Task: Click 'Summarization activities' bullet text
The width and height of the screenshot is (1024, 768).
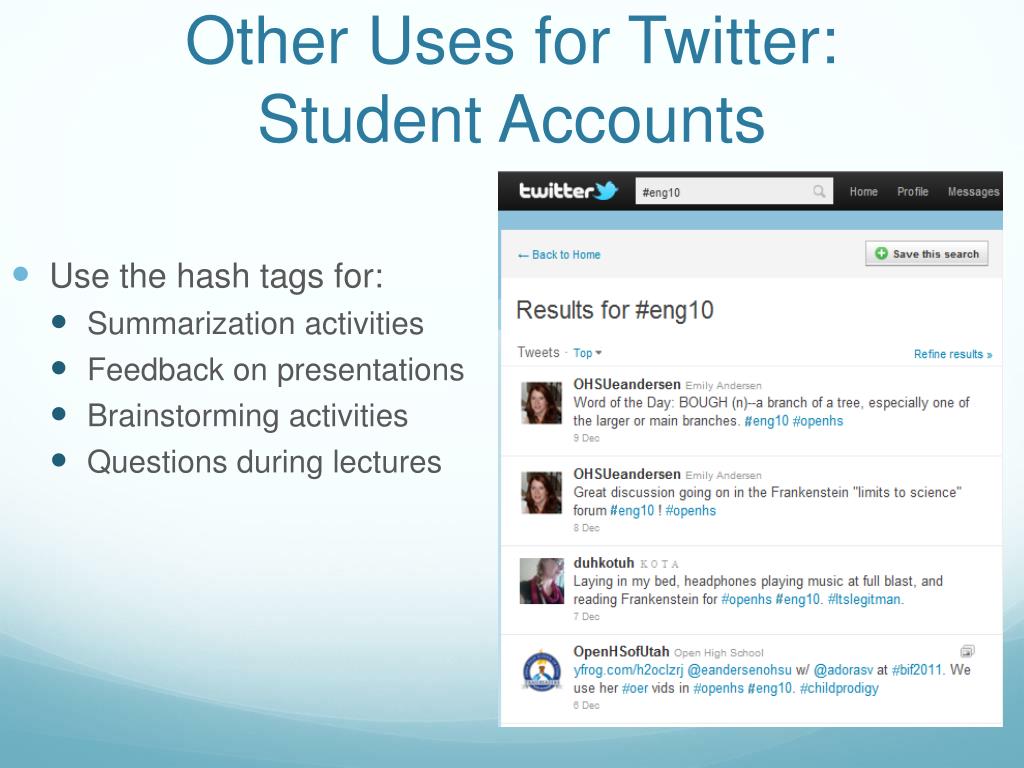Action: (255, 323)
